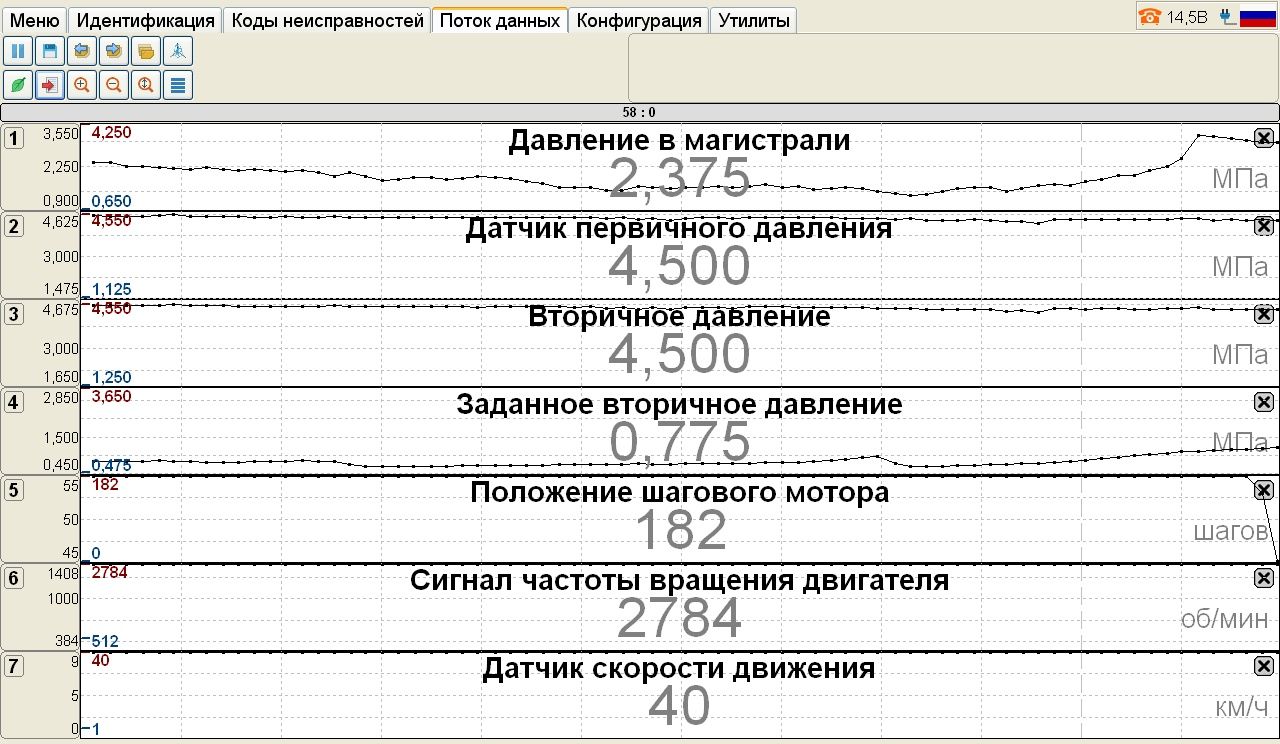Close the Заданное вторичное давление graph

pyautogui.click(x=1264, y=402)
